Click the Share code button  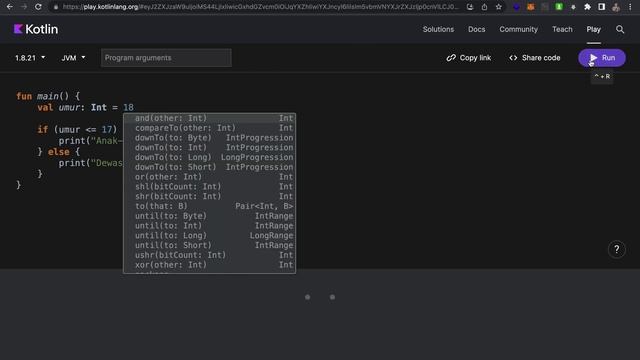tap(535, 58)
